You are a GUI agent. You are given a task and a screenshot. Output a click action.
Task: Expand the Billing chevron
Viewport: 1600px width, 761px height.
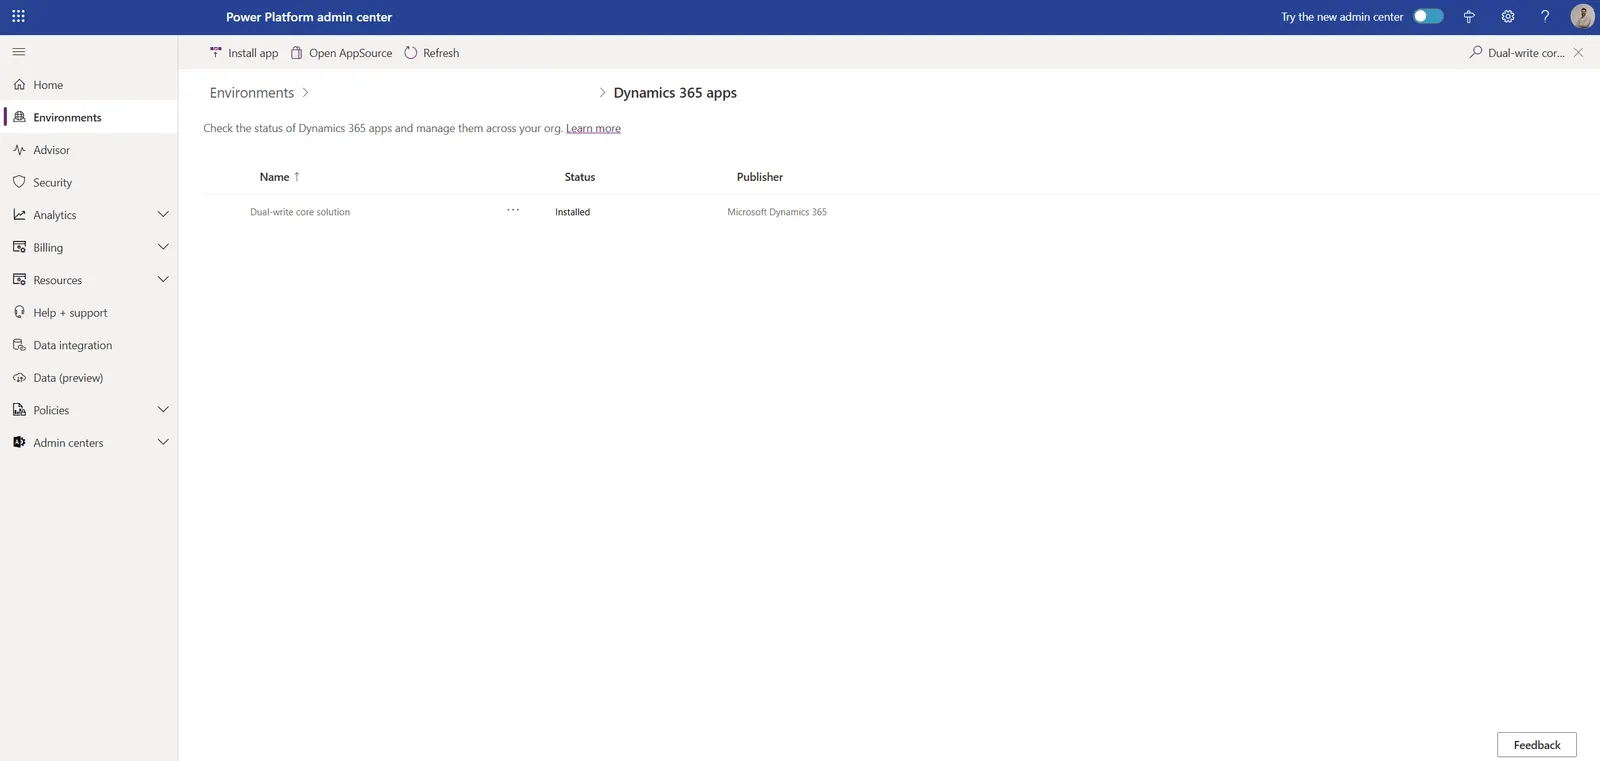(x=163, y=247)
